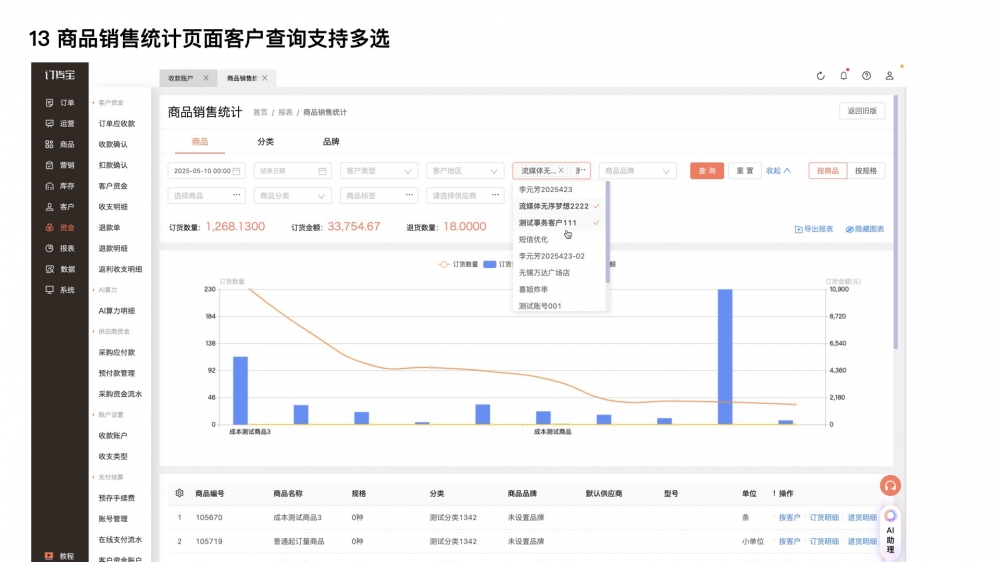Switch to the 分类 tab

tap(265, 142)
